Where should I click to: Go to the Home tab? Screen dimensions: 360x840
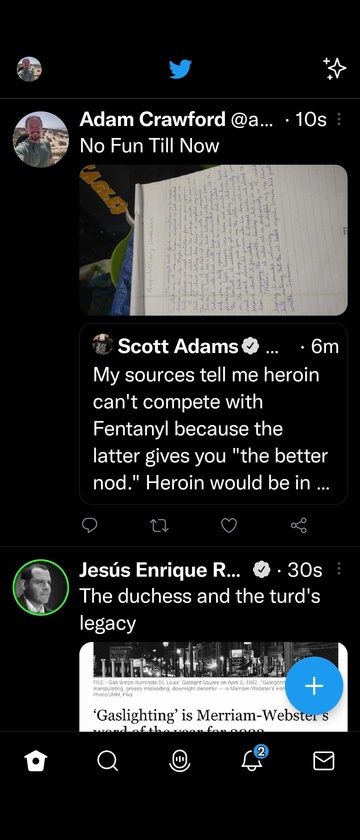click(36, 760)
